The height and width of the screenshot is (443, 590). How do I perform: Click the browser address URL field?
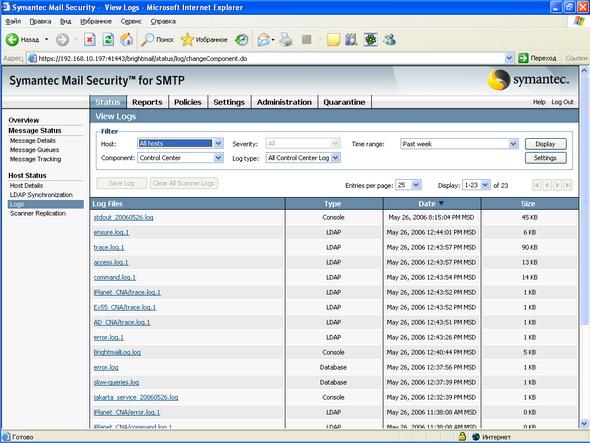[271, 58]
